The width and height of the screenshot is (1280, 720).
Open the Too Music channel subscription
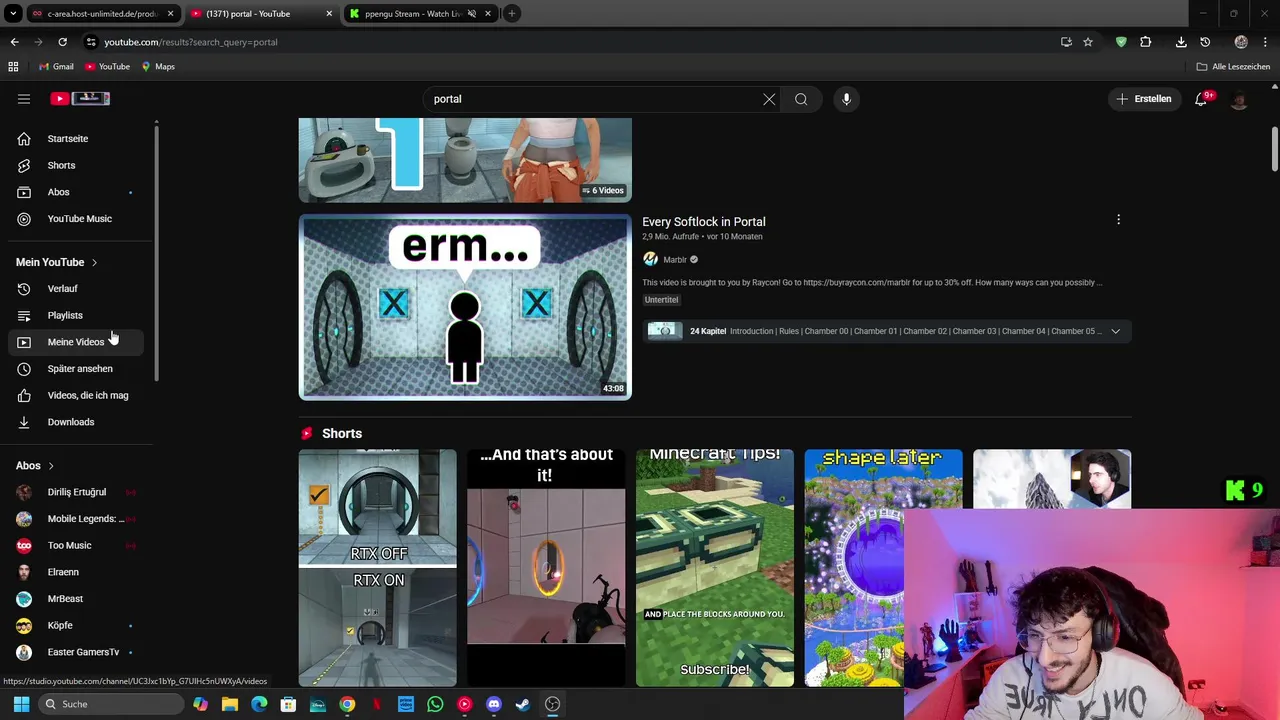(76, 545)
